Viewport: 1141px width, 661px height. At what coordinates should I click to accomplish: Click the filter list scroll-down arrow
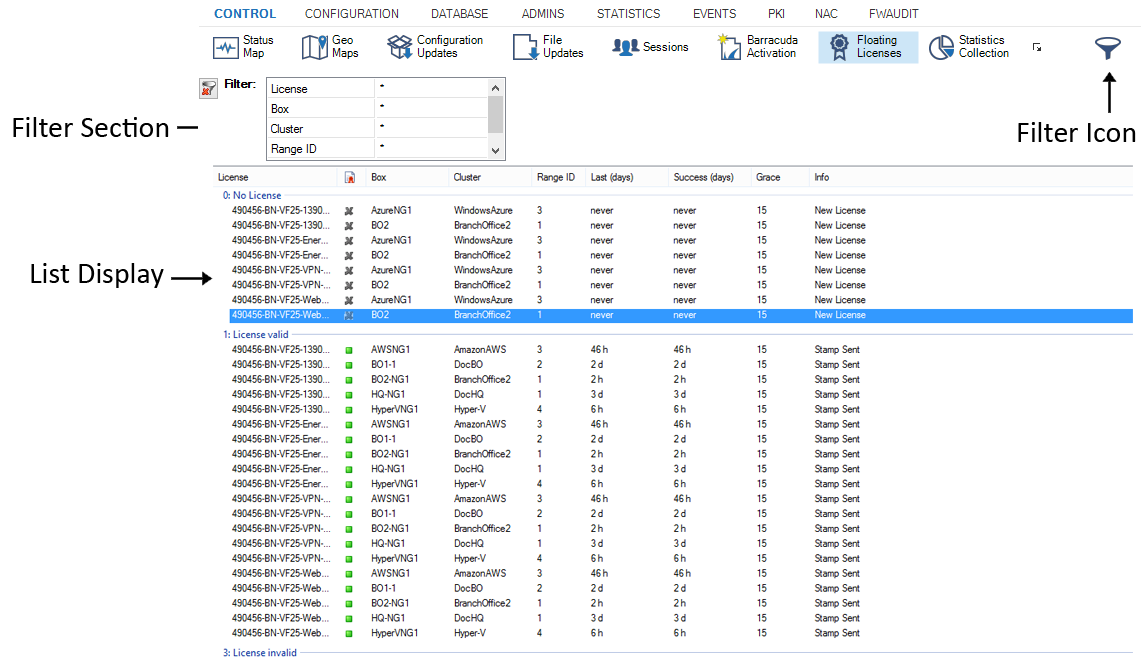click(496, 151)
